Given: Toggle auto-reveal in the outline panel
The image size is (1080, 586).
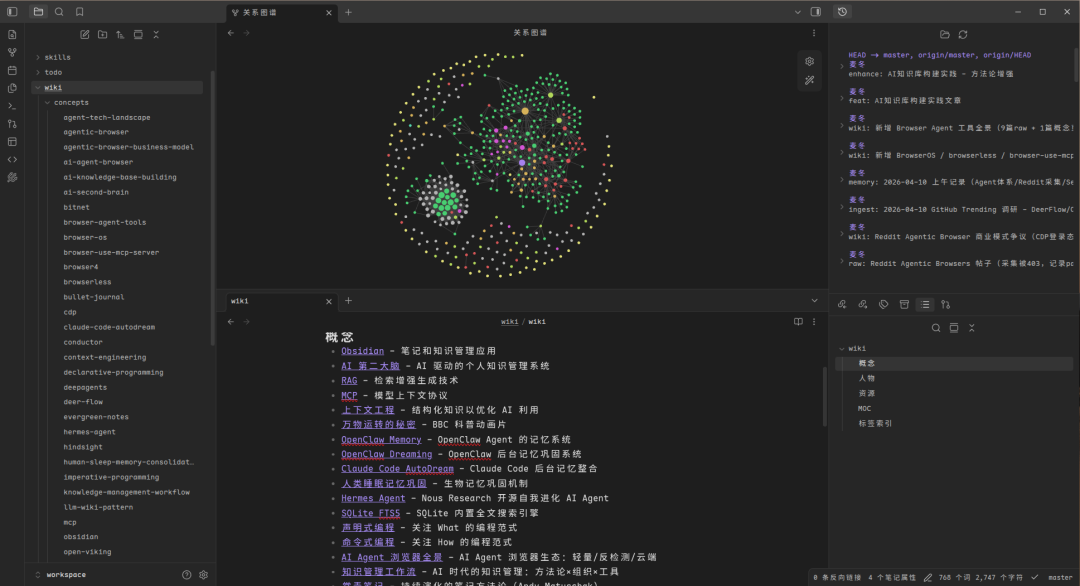Looking at the screenshot, I should coord(954,328).
